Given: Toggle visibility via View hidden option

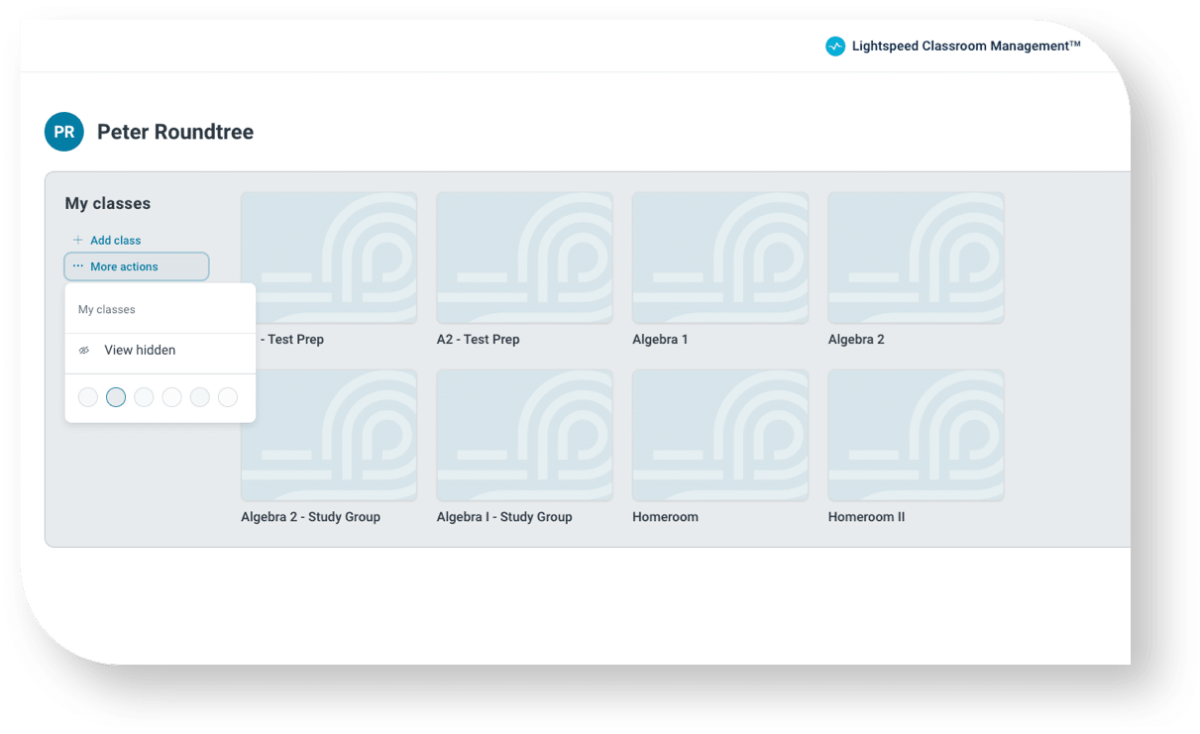Looking at the screenshot, I should (138, 350).
